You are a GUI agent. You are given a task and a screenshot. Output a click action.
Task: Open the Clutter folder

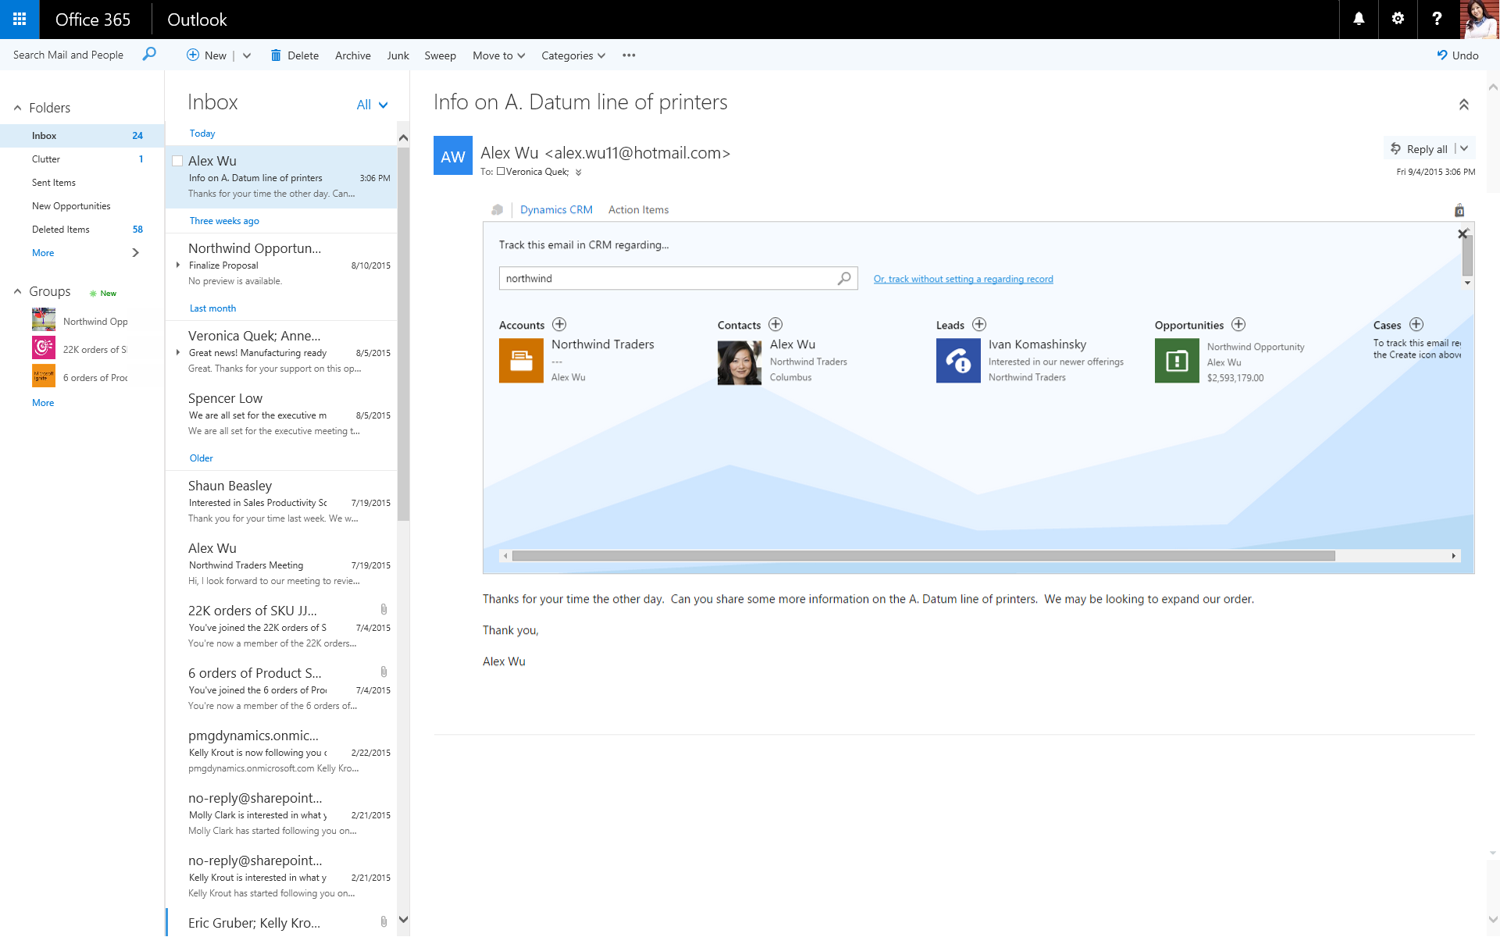coord(82,159)
